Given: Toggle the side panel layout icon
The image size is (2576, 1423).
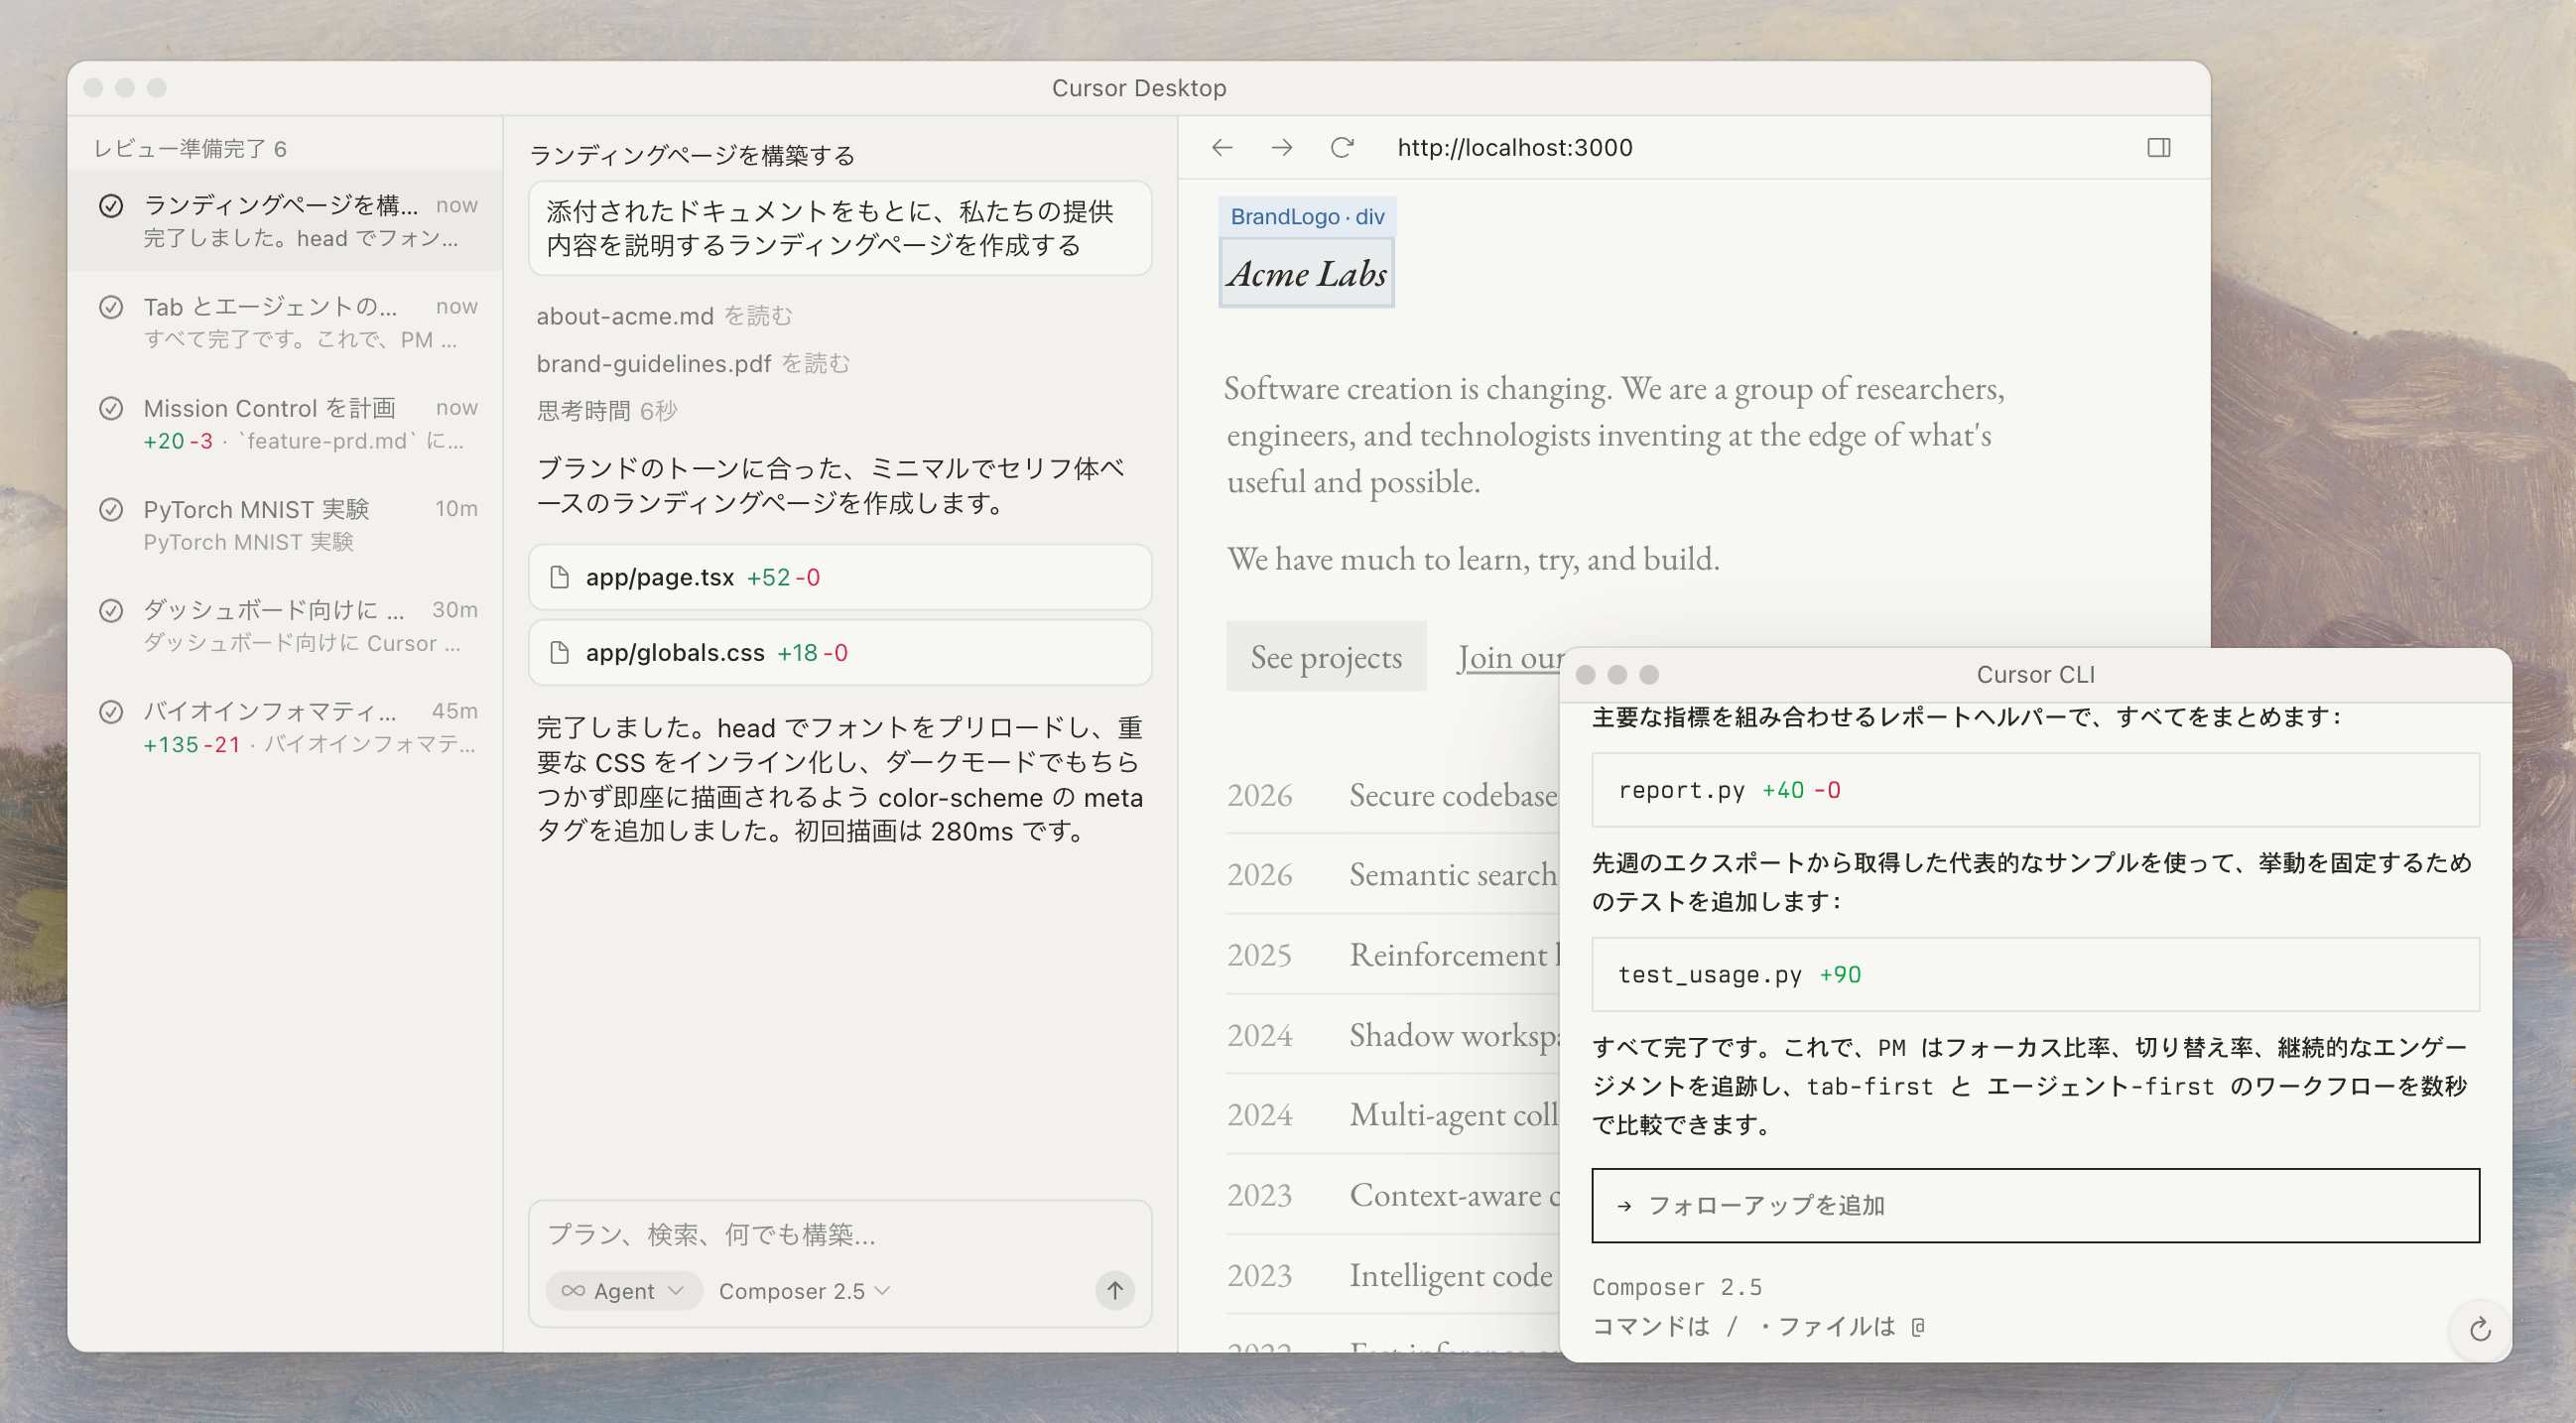Looking at the screenshot, I should pyautogui.click(x=2158, y=148).
